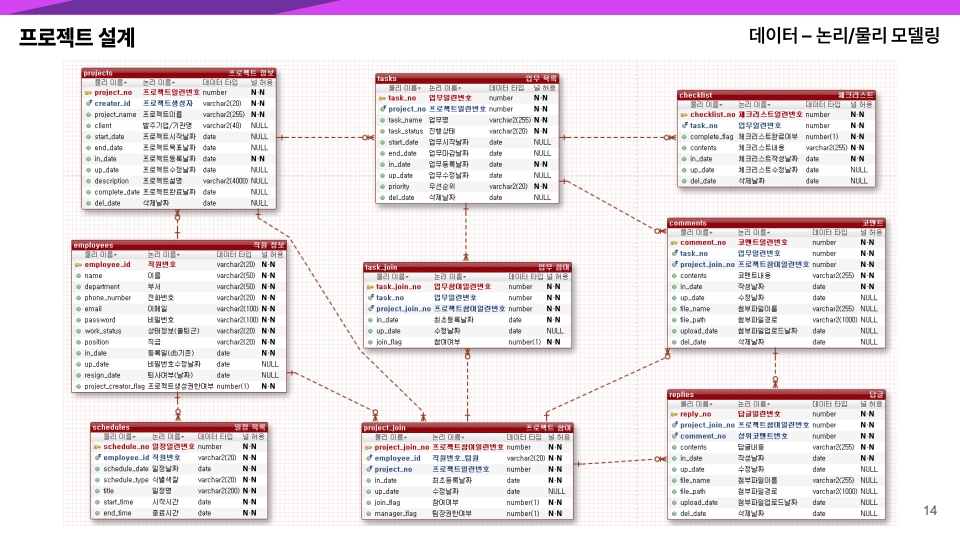960x540 pixels.
Task: Click the key icon next to task_join_no
Action: [370, 287]
